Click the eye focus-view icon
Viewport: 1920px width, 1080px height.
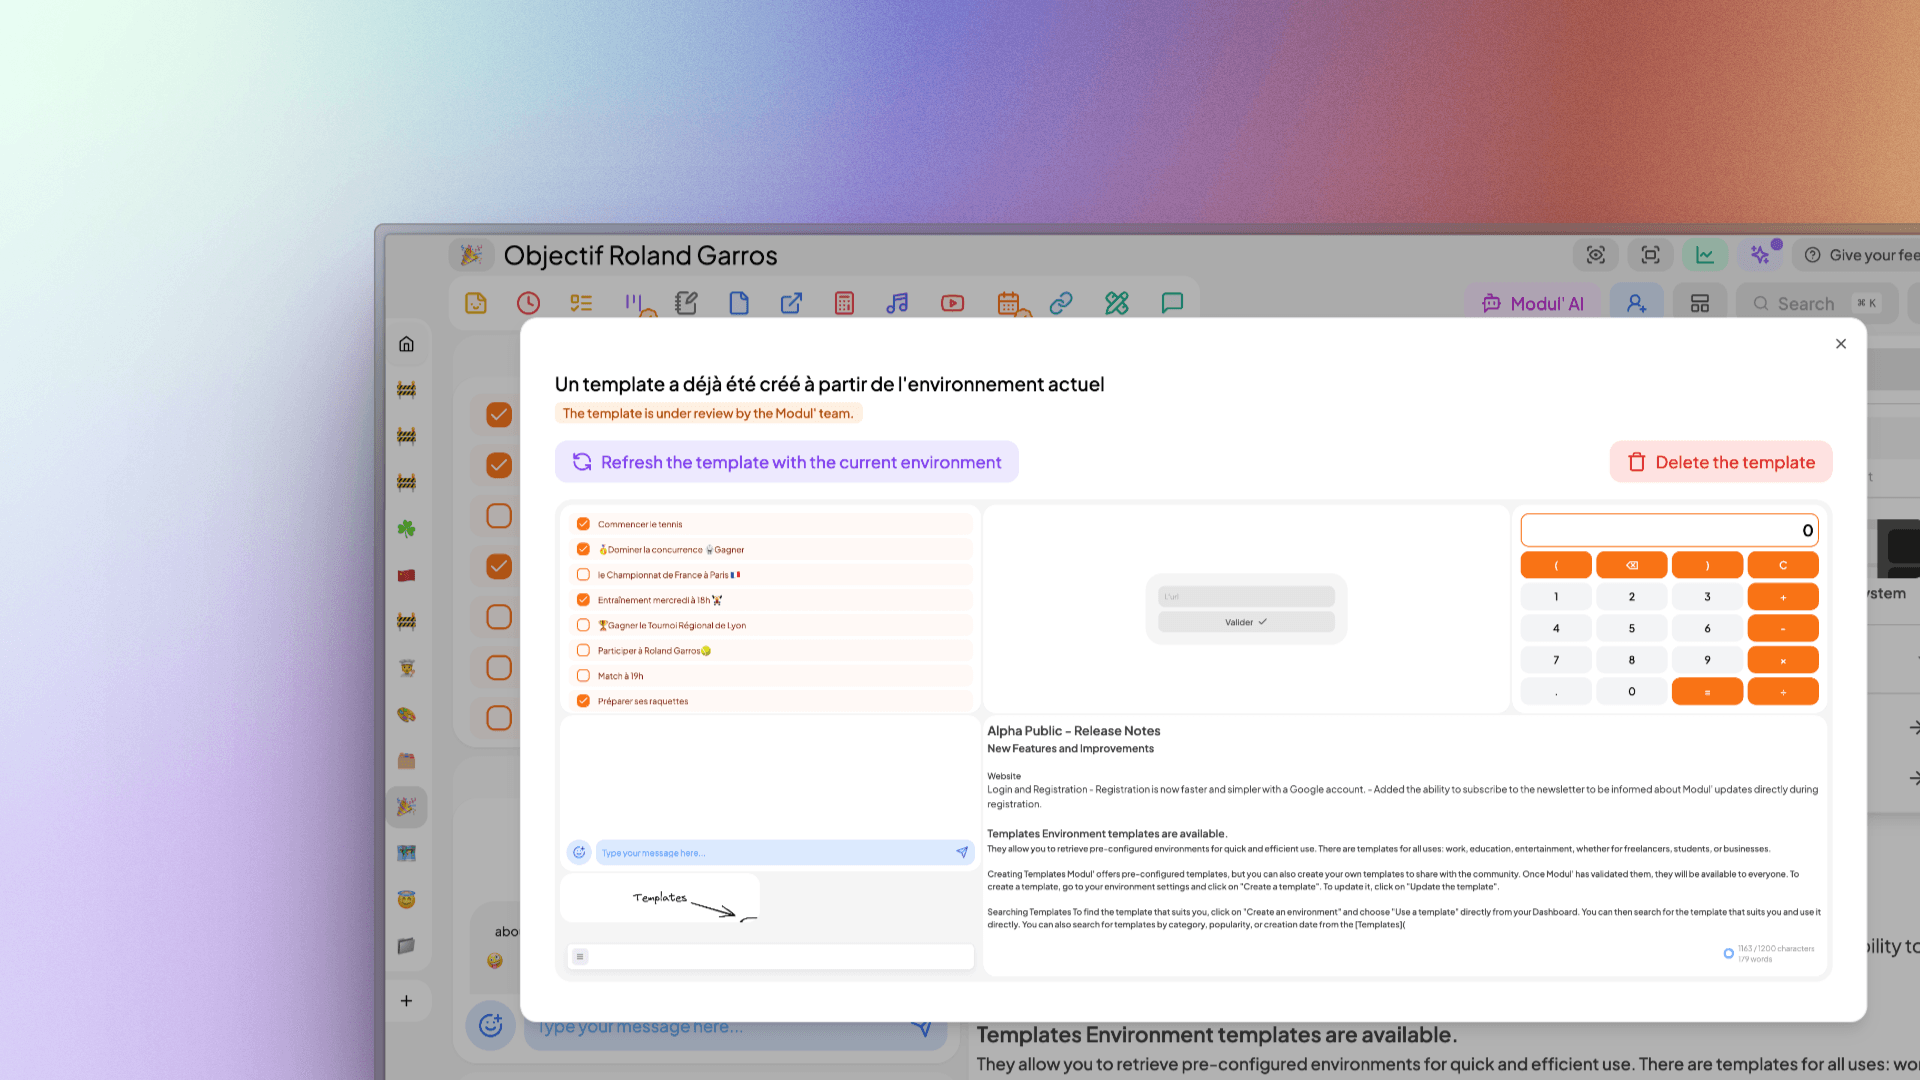1596,255
